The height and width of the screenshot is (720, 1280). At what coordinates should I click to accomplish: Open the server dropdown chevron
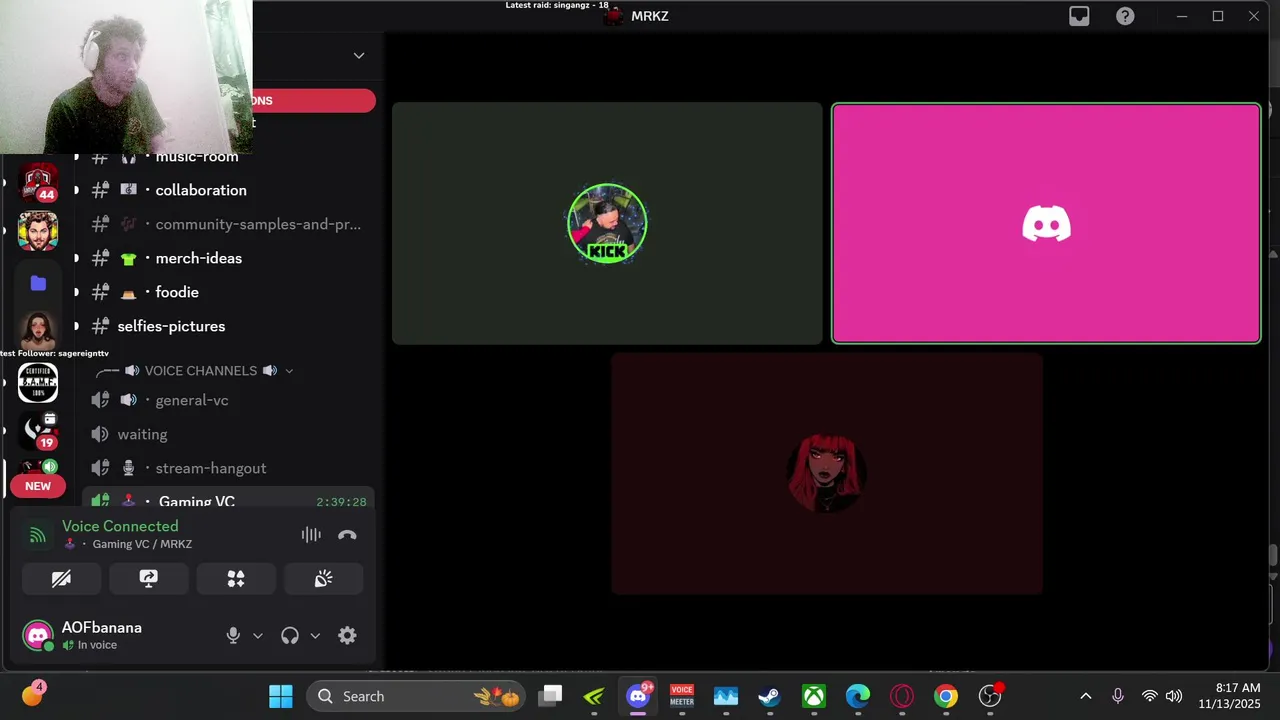359,56
